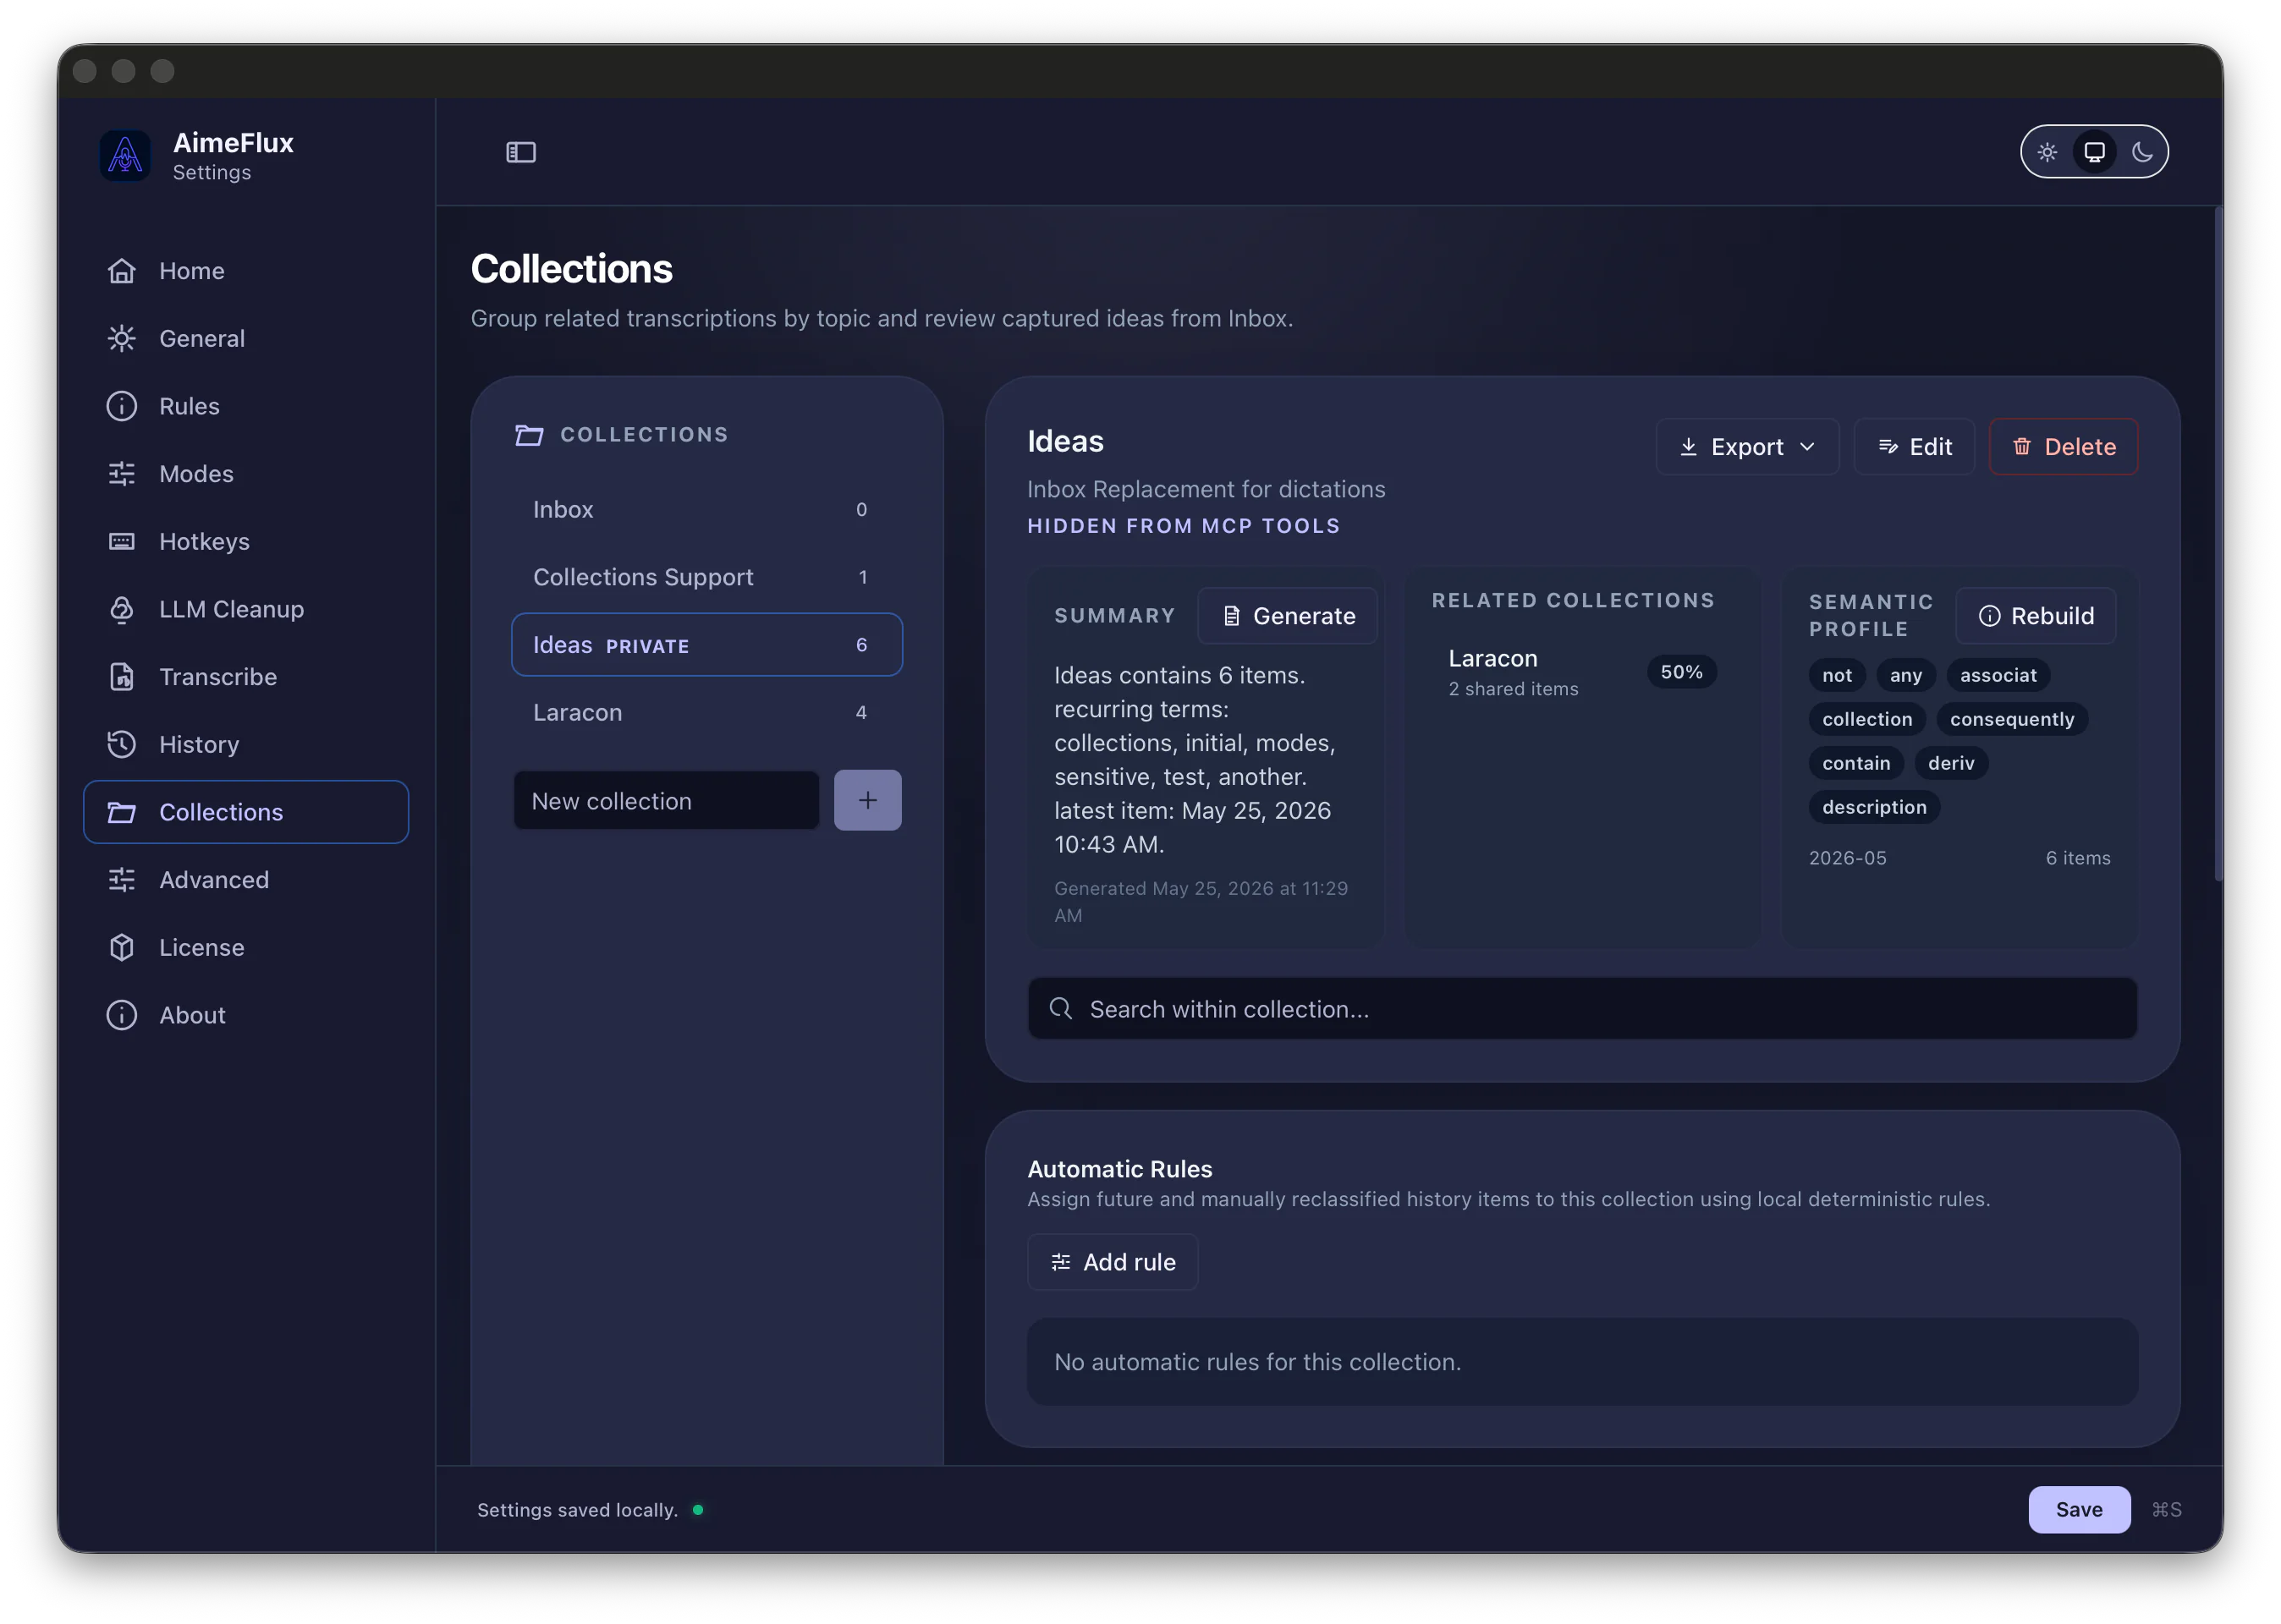Click the About info icon
This screenshot has width=2281, height=1624.
(x=122, y=1015)
